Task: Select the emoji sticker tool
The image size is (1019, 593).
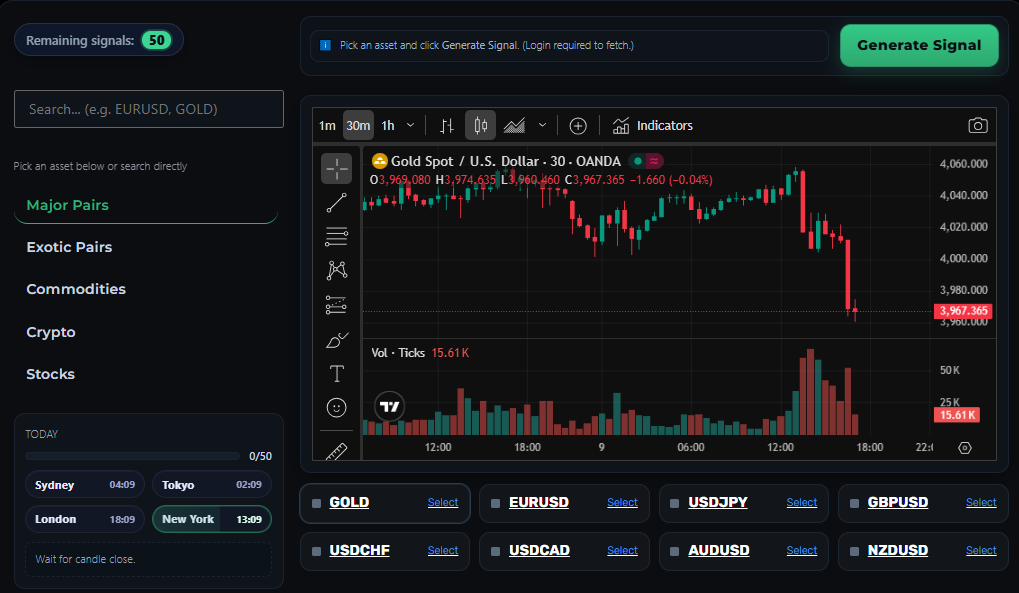Action: 336,407
